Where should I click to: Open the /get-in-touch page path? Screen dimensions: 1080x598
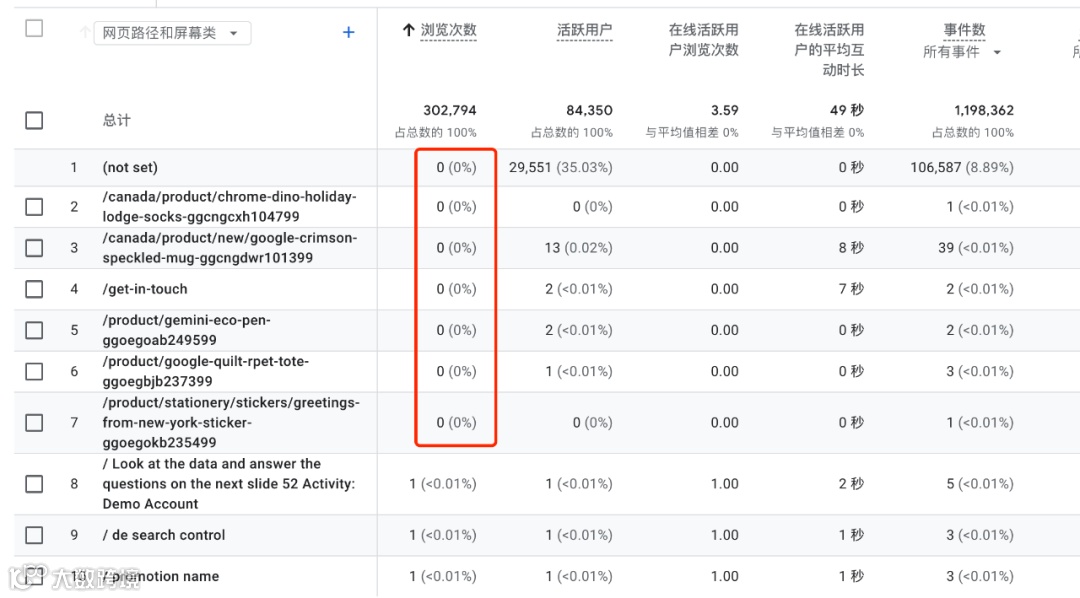tap(145, 289)
